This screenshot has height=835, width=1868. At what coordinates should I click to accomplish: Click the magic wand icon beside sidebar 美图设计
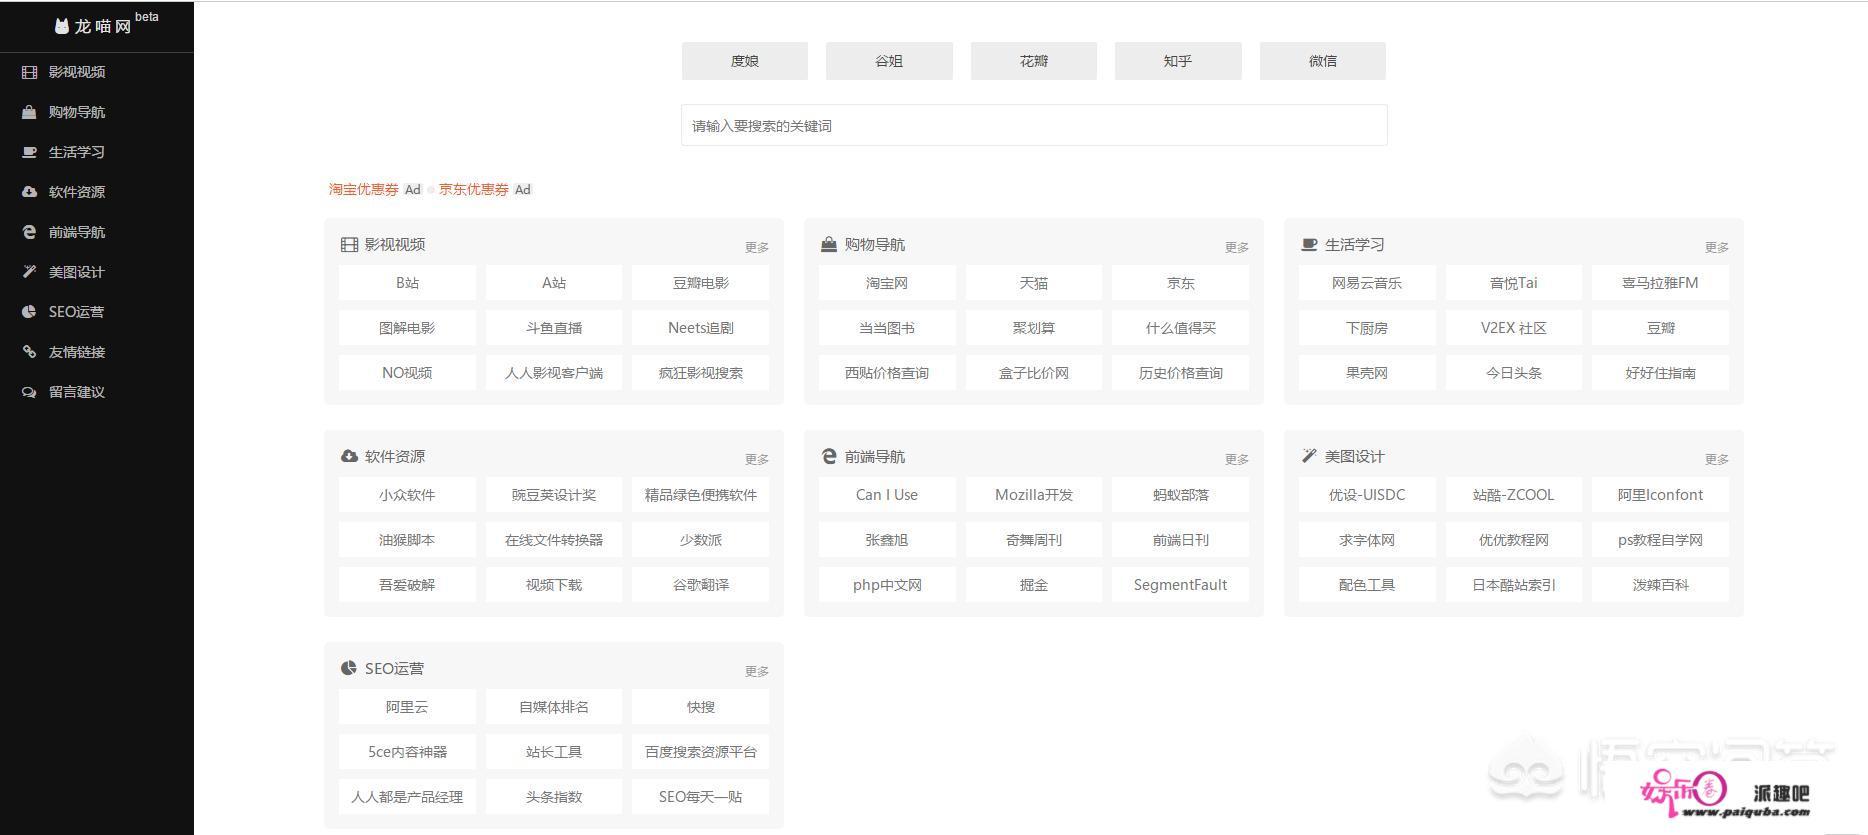pyautogui.click(x=29, y=272)
